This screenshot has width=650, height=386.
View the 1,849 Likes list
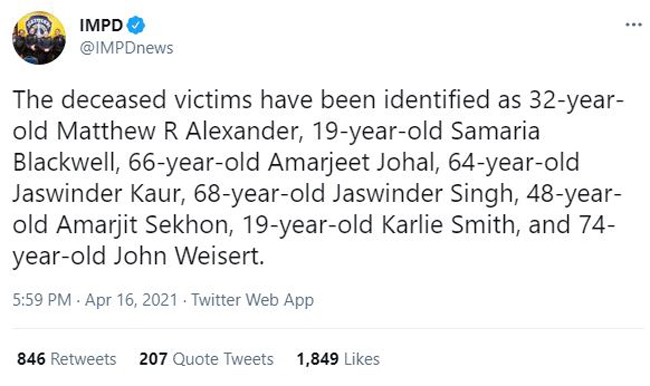click(x=338, y=359)
